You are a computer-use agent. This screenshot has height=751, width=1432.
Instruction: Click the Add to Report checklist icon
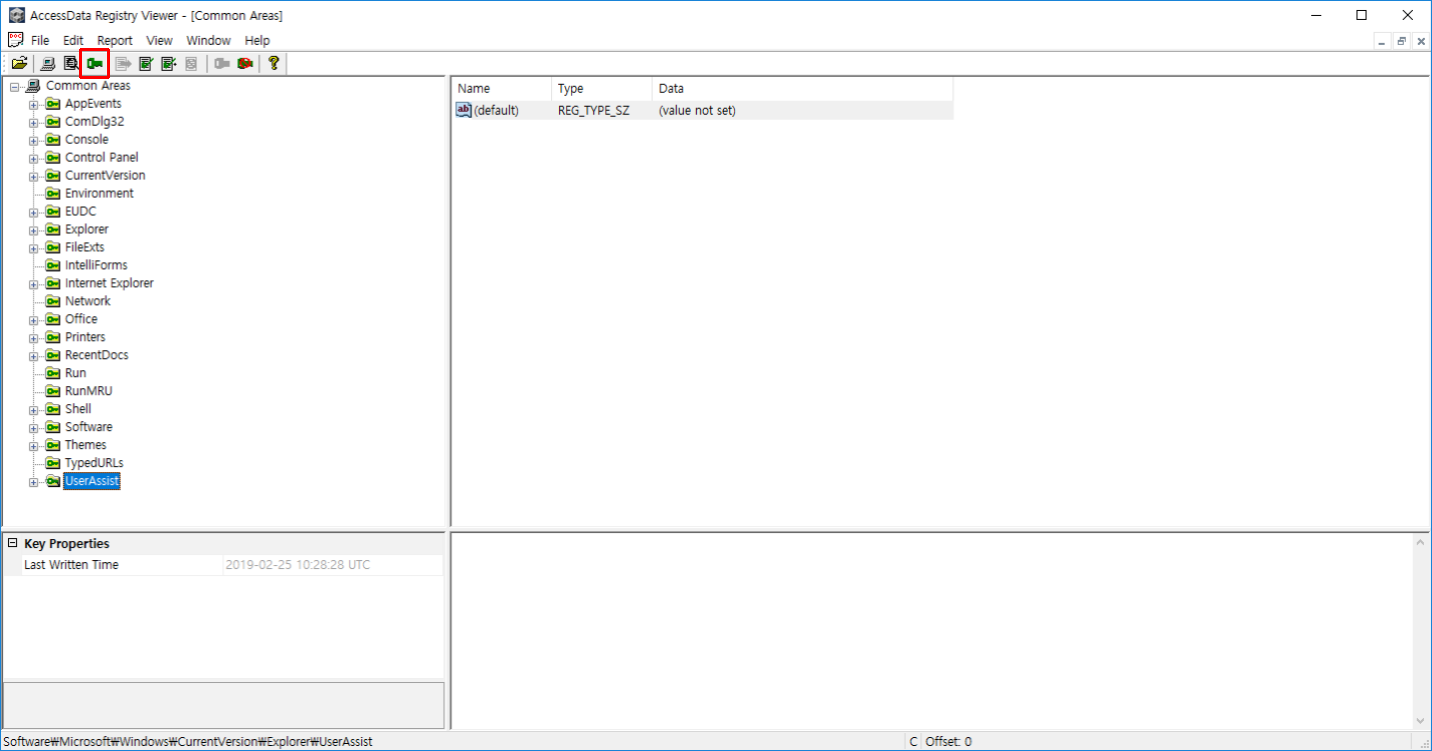(146, 63)
